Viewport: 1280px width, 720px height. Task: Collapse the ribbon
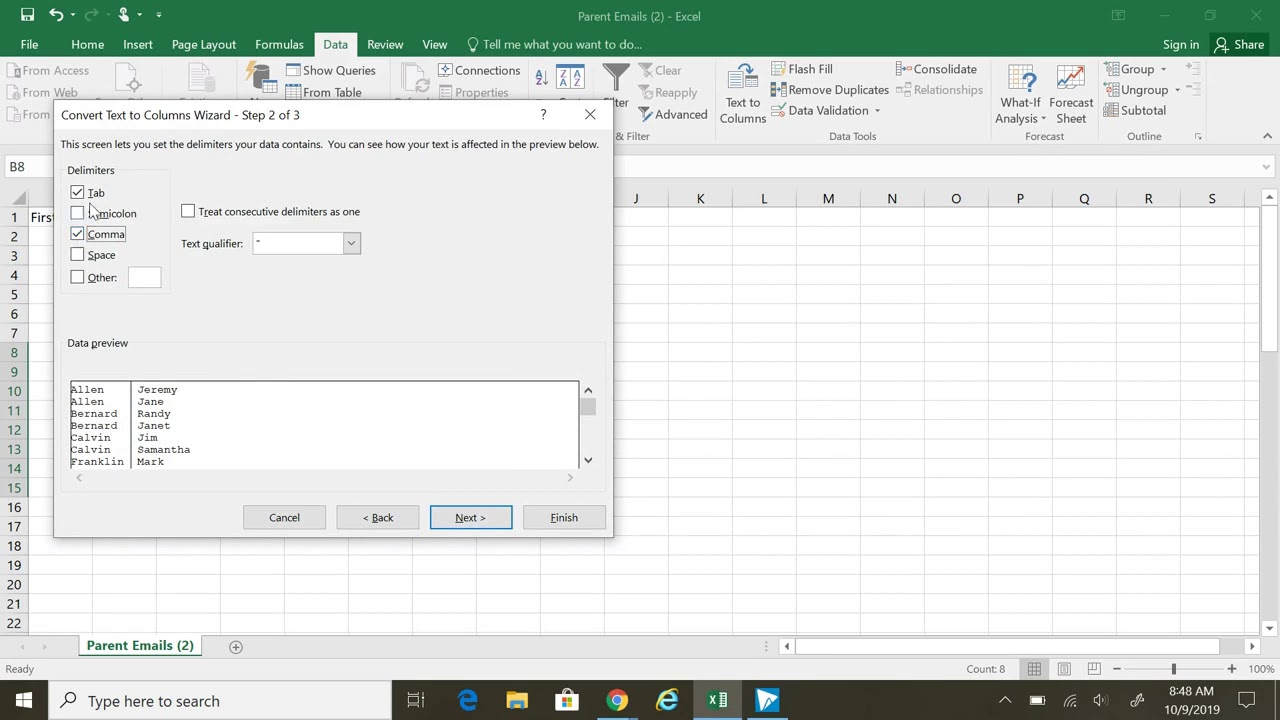click(x=1267, y=136)
